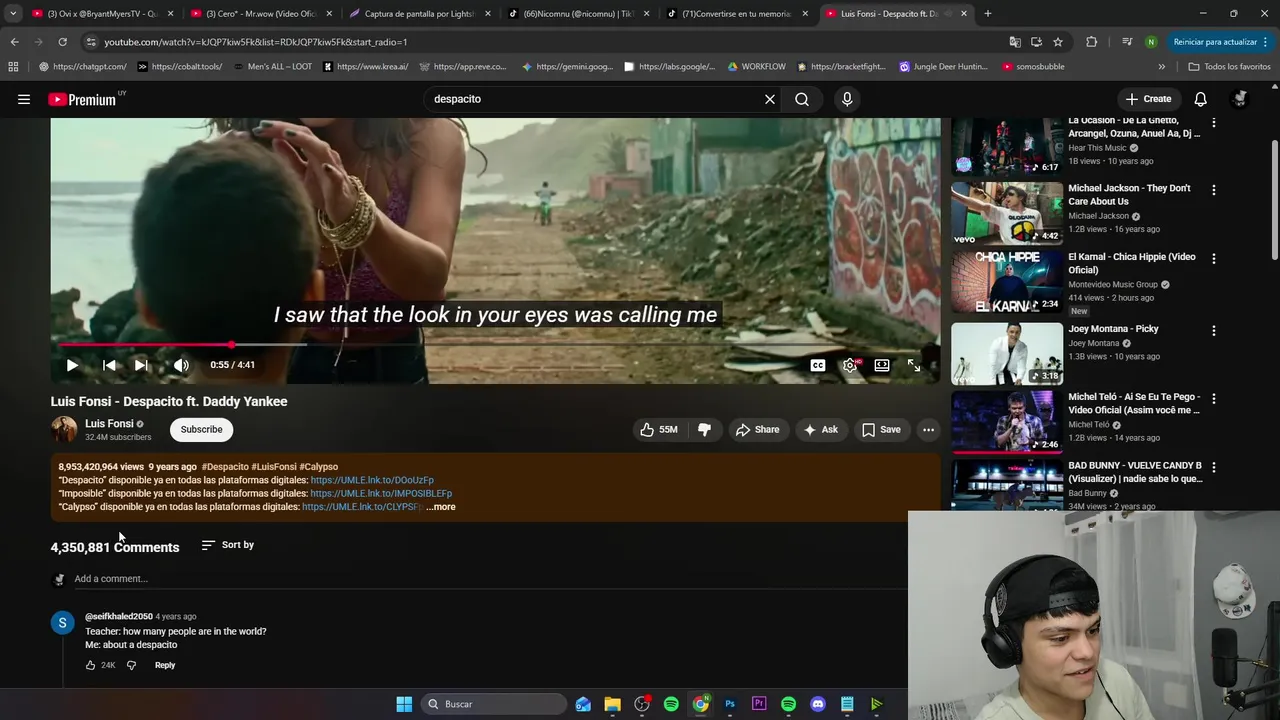Viewport: 1280px width, 720px height.
Task: Save the video to a playlist
Action: [881, 430]
